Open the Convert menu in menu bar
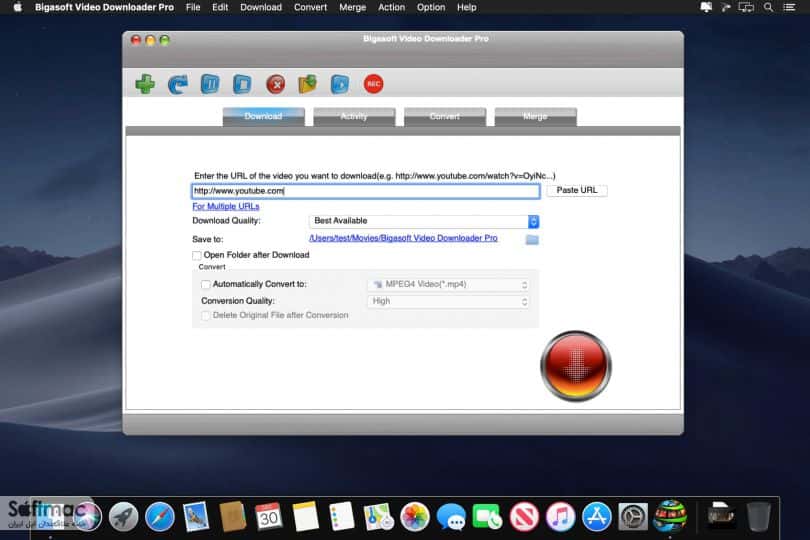Viewport: 810px width, 540px height. point(310,7)
